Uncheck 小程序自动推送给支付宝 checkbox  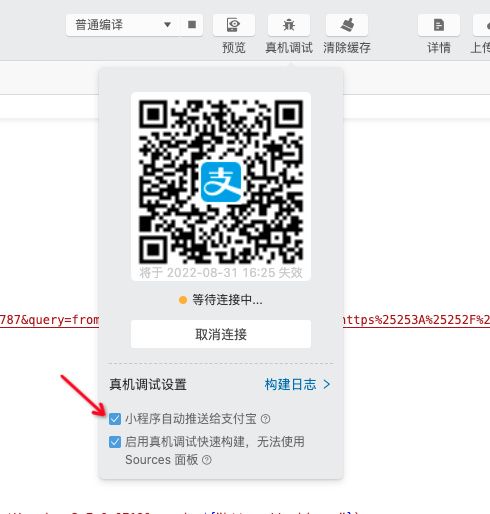[115, 419]
